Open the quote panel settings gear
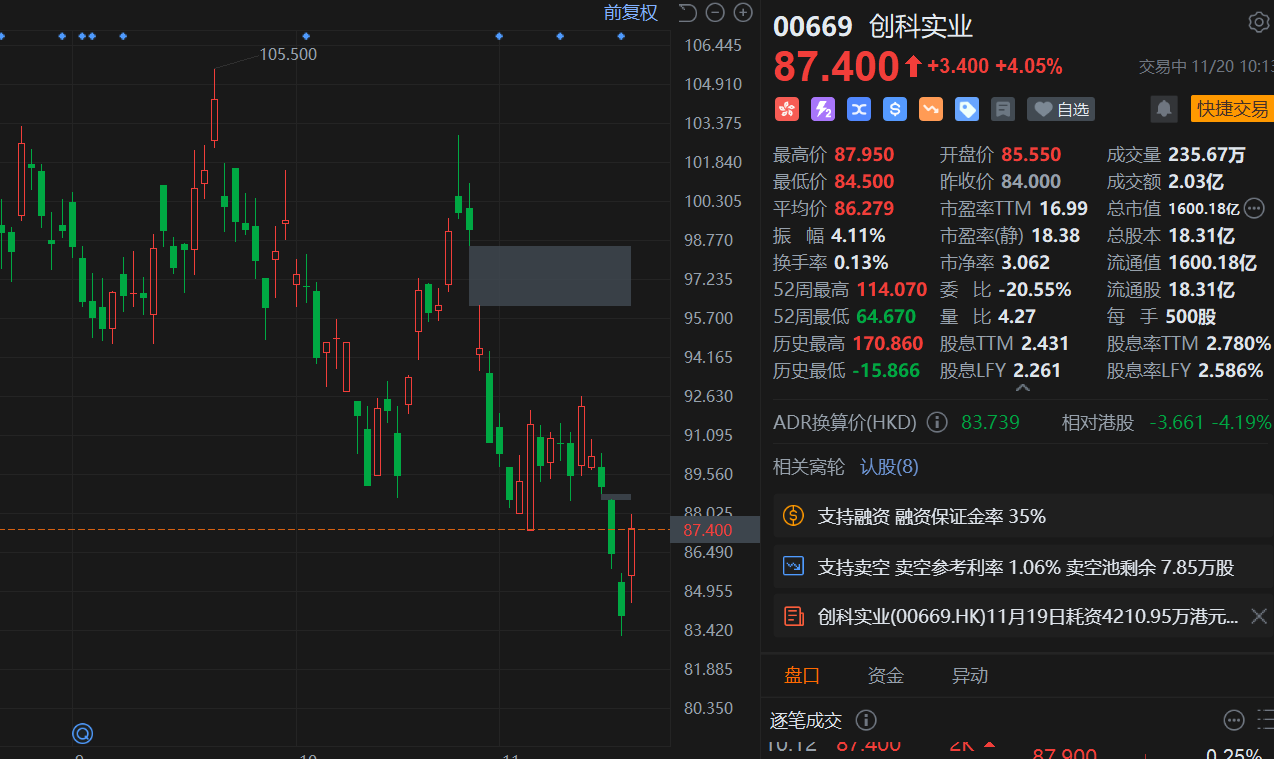This screenshot has height=759, width=1274. (x=1258, y=22)
